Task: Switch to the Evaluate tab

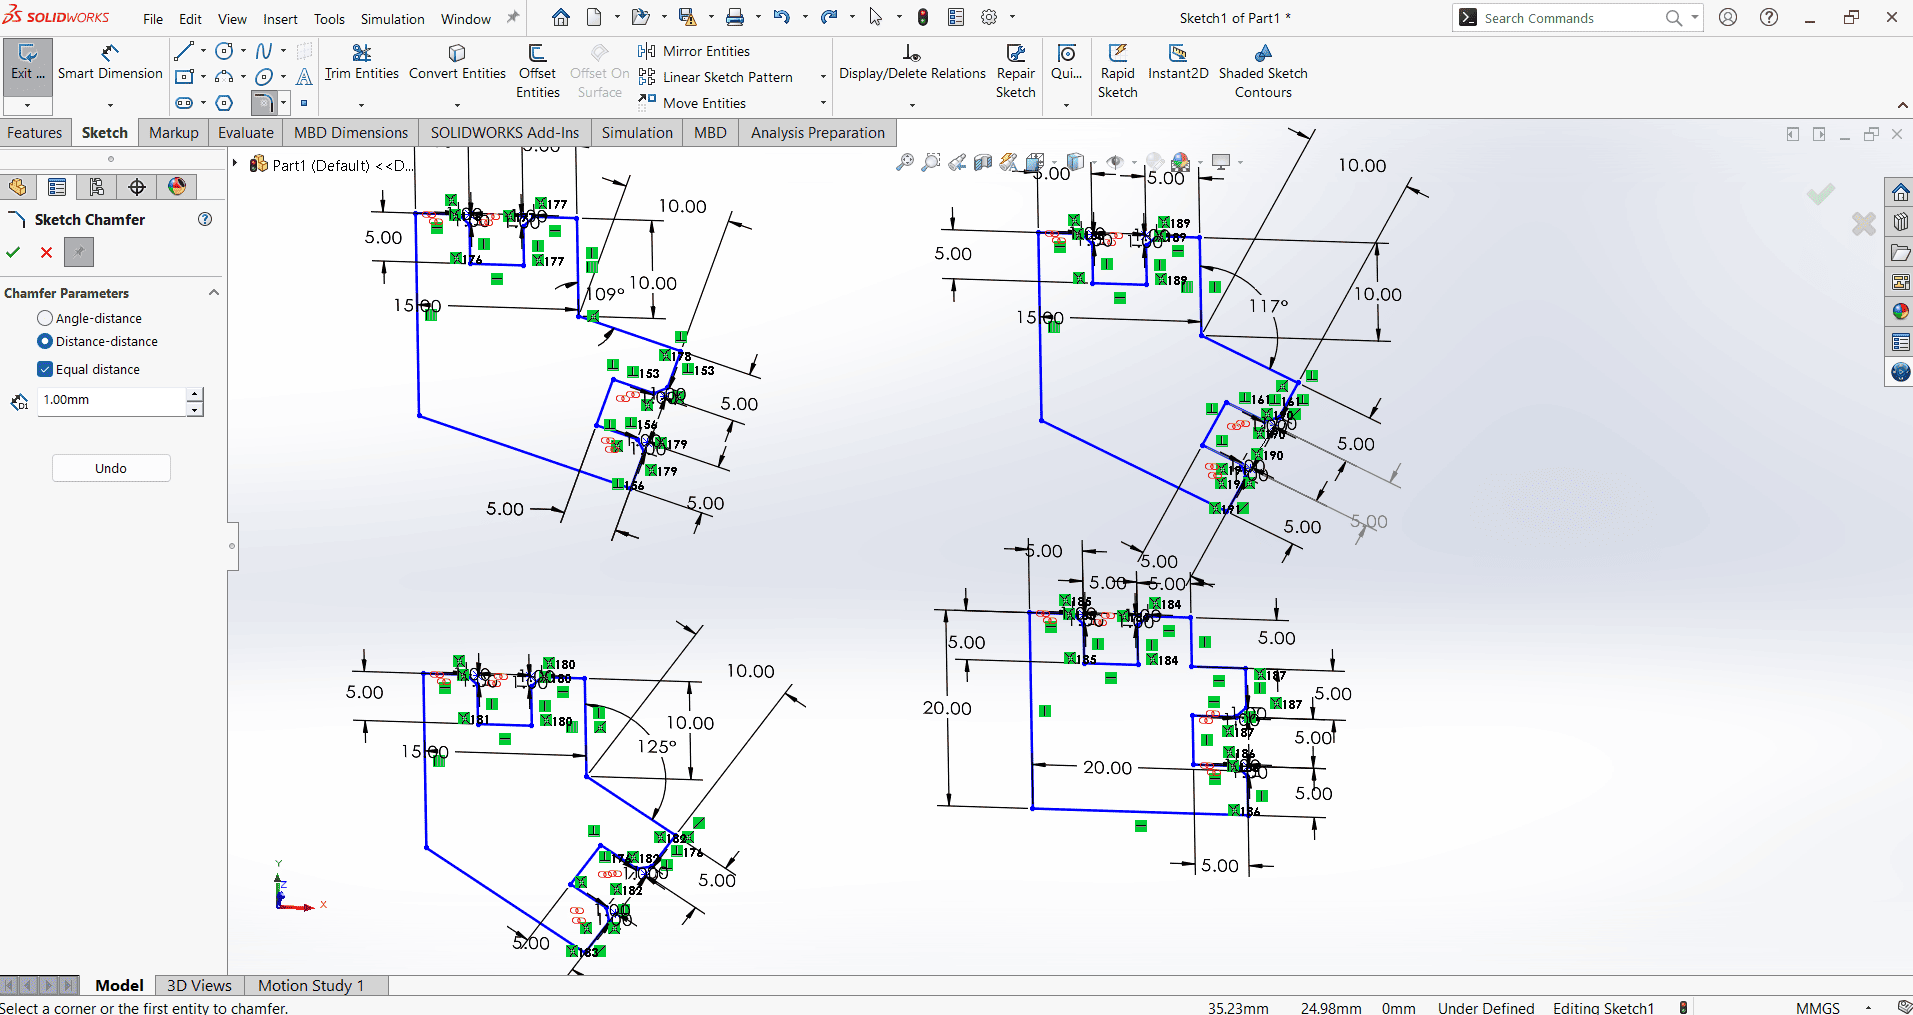Action: (x=246, y=133)
